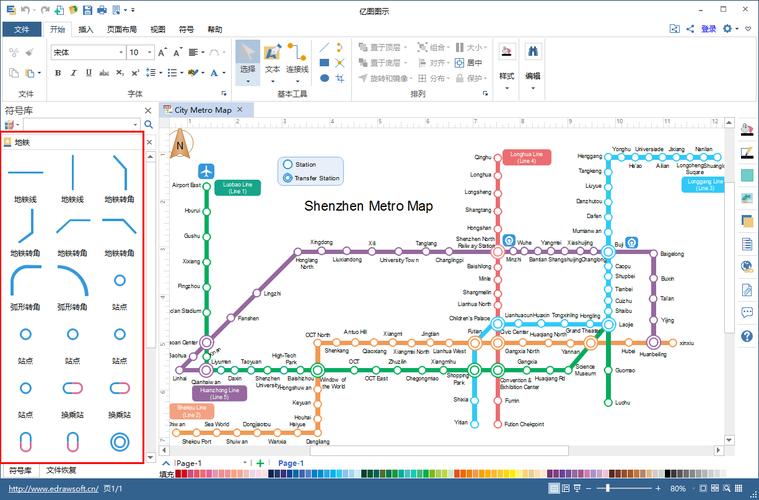Viewport: 759px width, 500px height.
Task: Toggle presentation mode icon in status bar
Action: [577, 488]
